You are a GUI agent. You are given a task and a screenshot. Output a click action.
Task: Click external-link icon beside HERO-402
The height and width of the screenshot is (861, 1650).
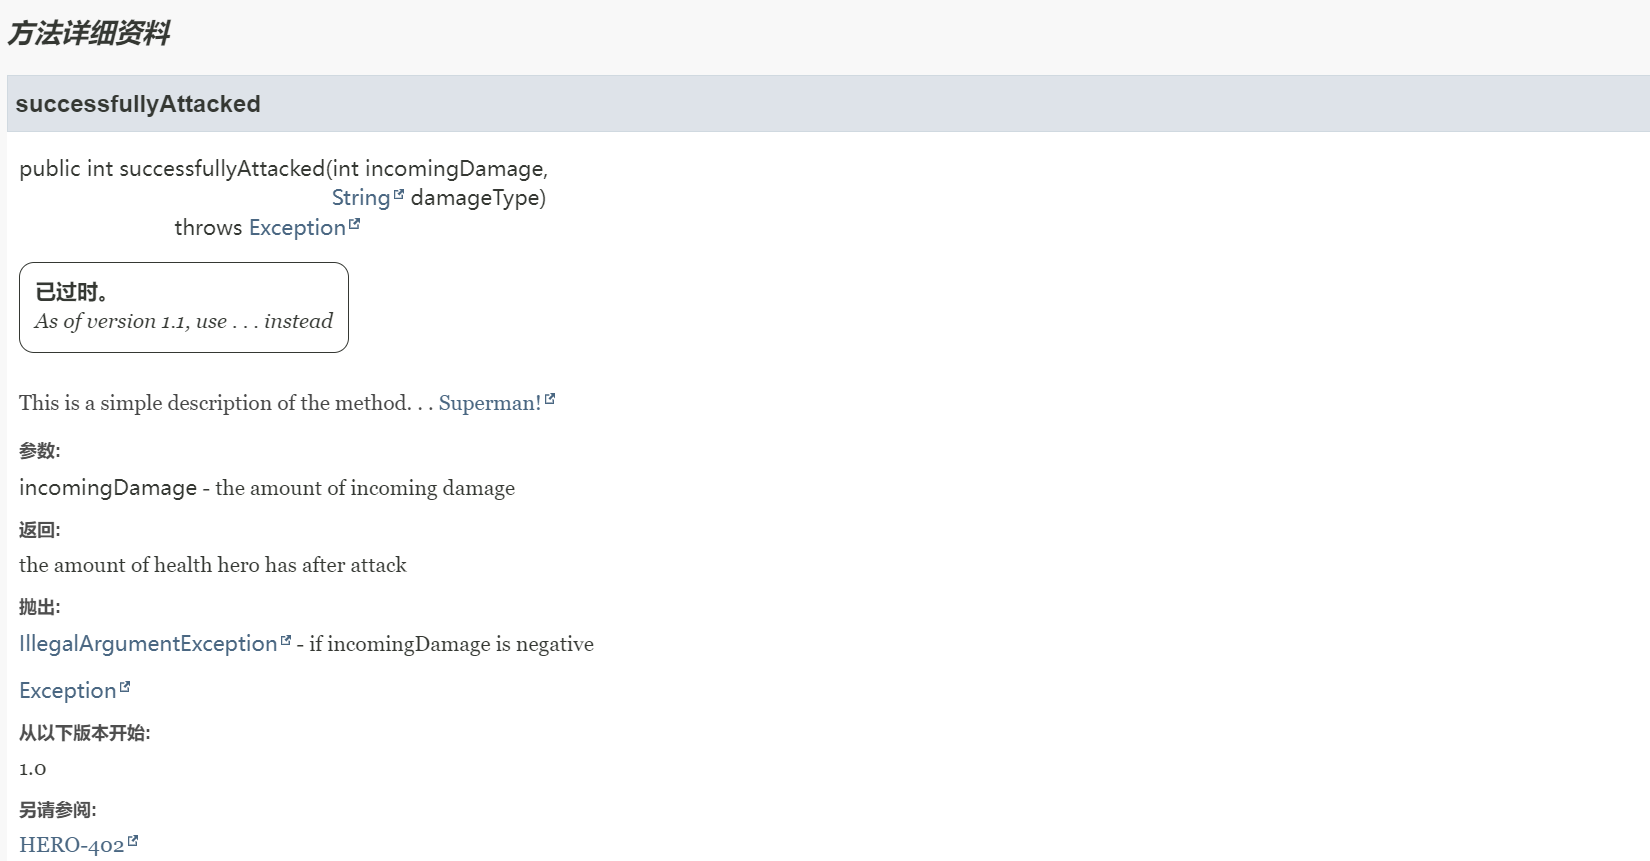(133, 841)
